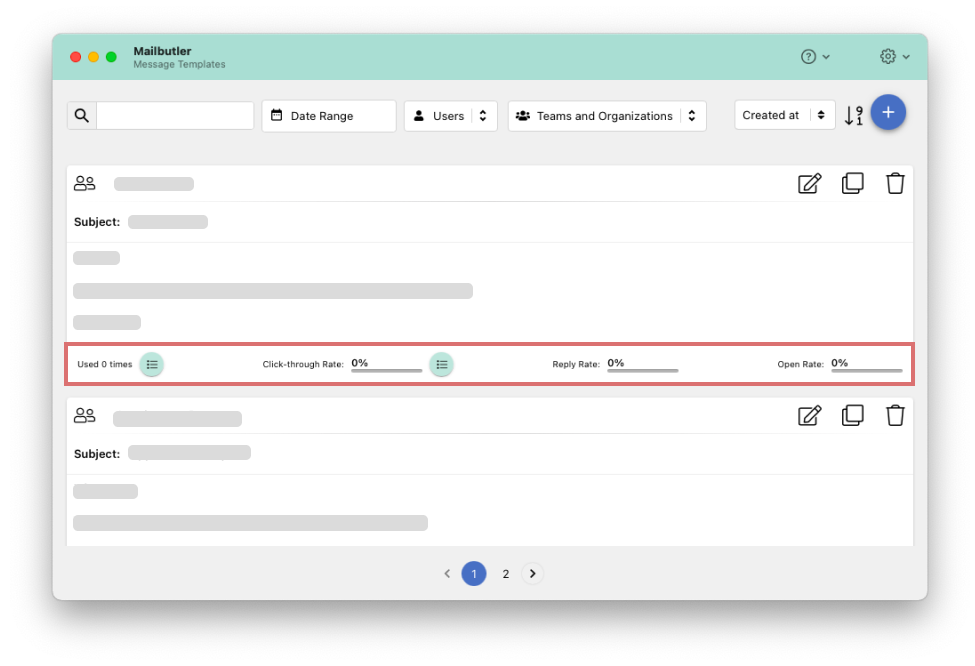Click the Open Rate label
This screenshot has height=666, width=975.
(800, 364)
